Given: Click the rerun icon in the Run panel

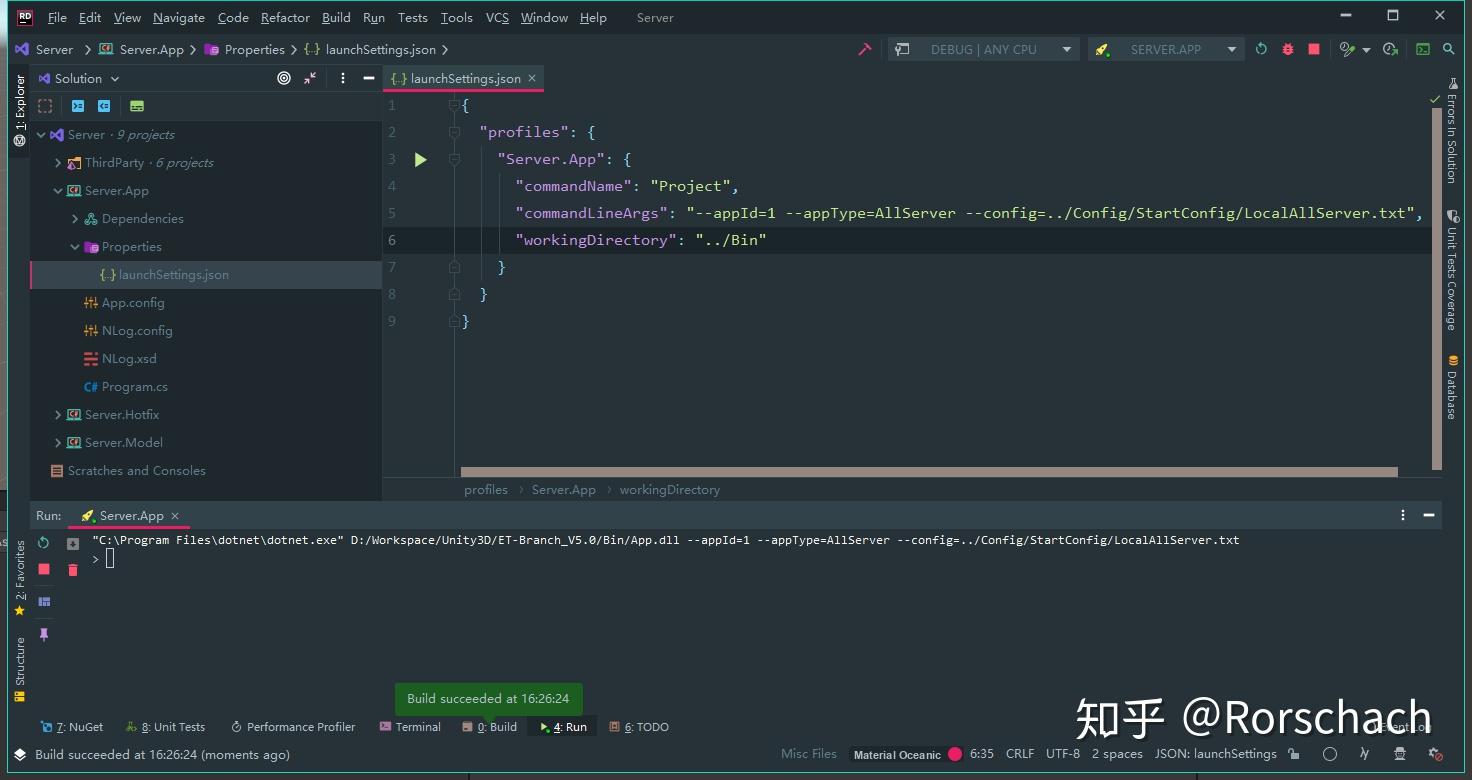Looking at the screenshot, I should pos(43,541).
